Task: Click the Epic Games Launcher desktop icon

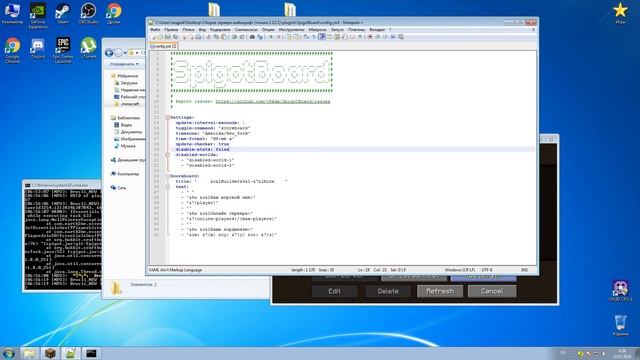Action: 63,50
